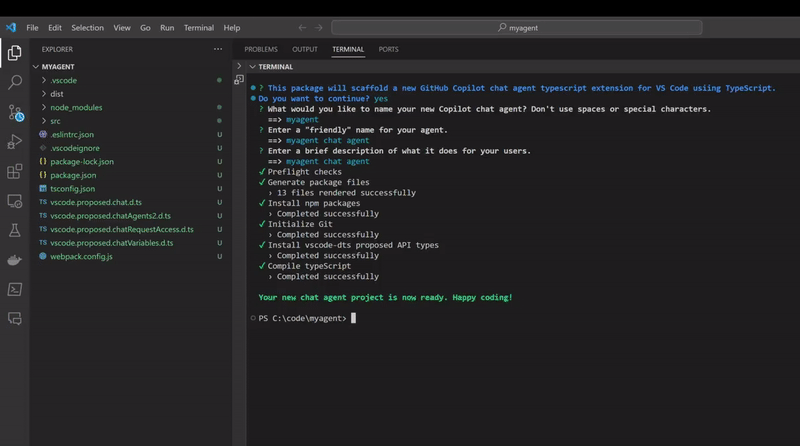The image size is (800, 446).
Task: Open the Help menu
Action: coord(232,28)
